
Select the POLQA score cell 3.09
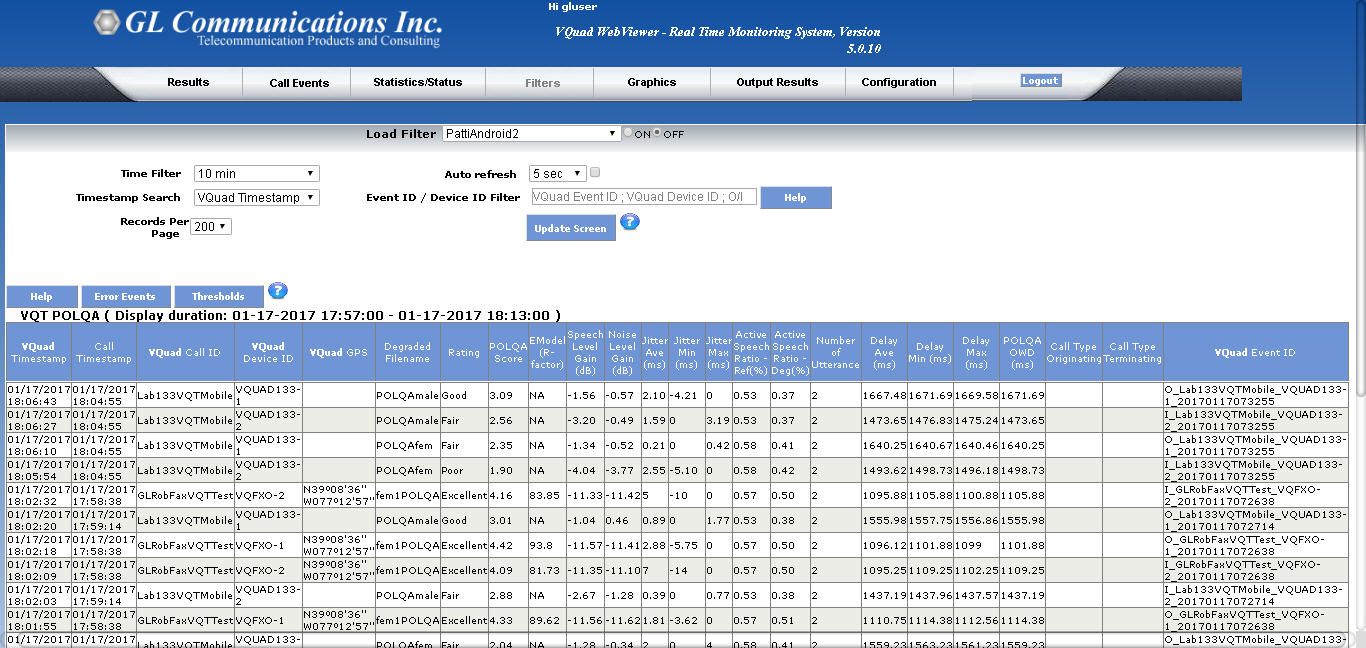pos(508,396)
